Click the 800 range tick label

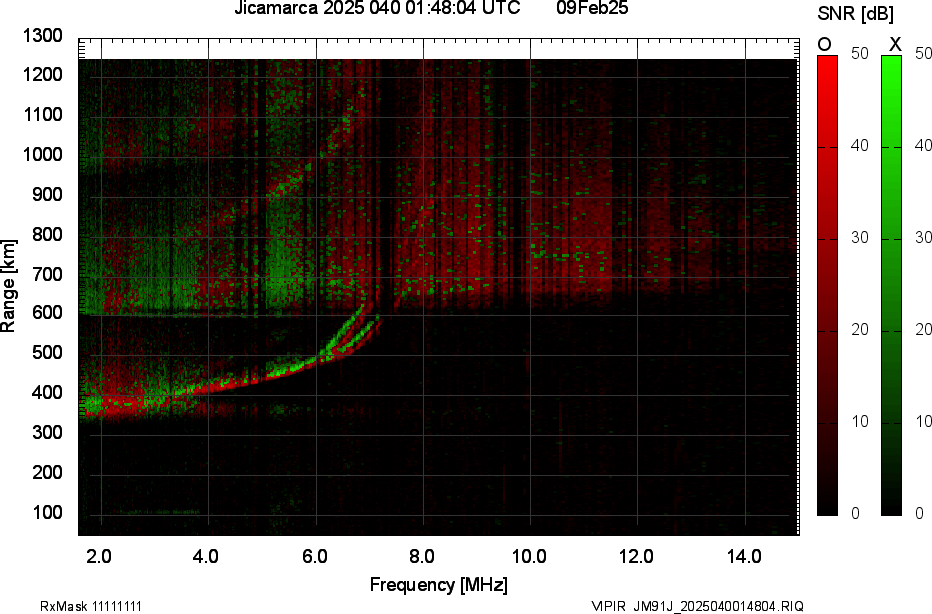pos(48,234)
